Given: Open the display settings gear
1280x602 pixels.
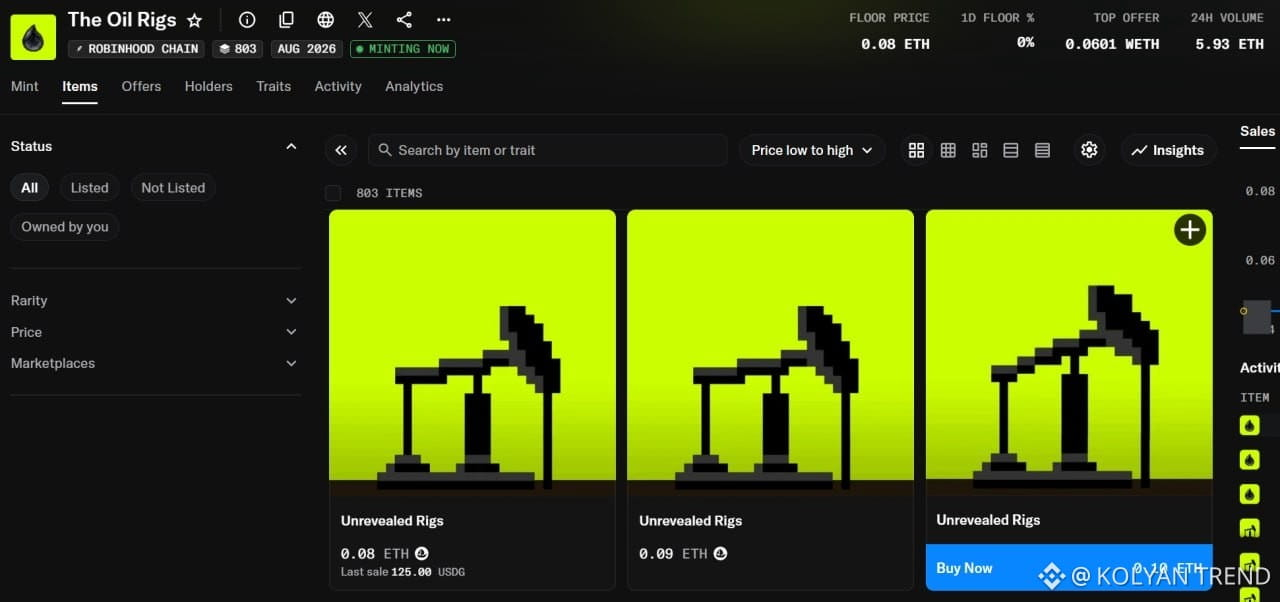Looking at the screenshot, I should [x=1089, y=150].
